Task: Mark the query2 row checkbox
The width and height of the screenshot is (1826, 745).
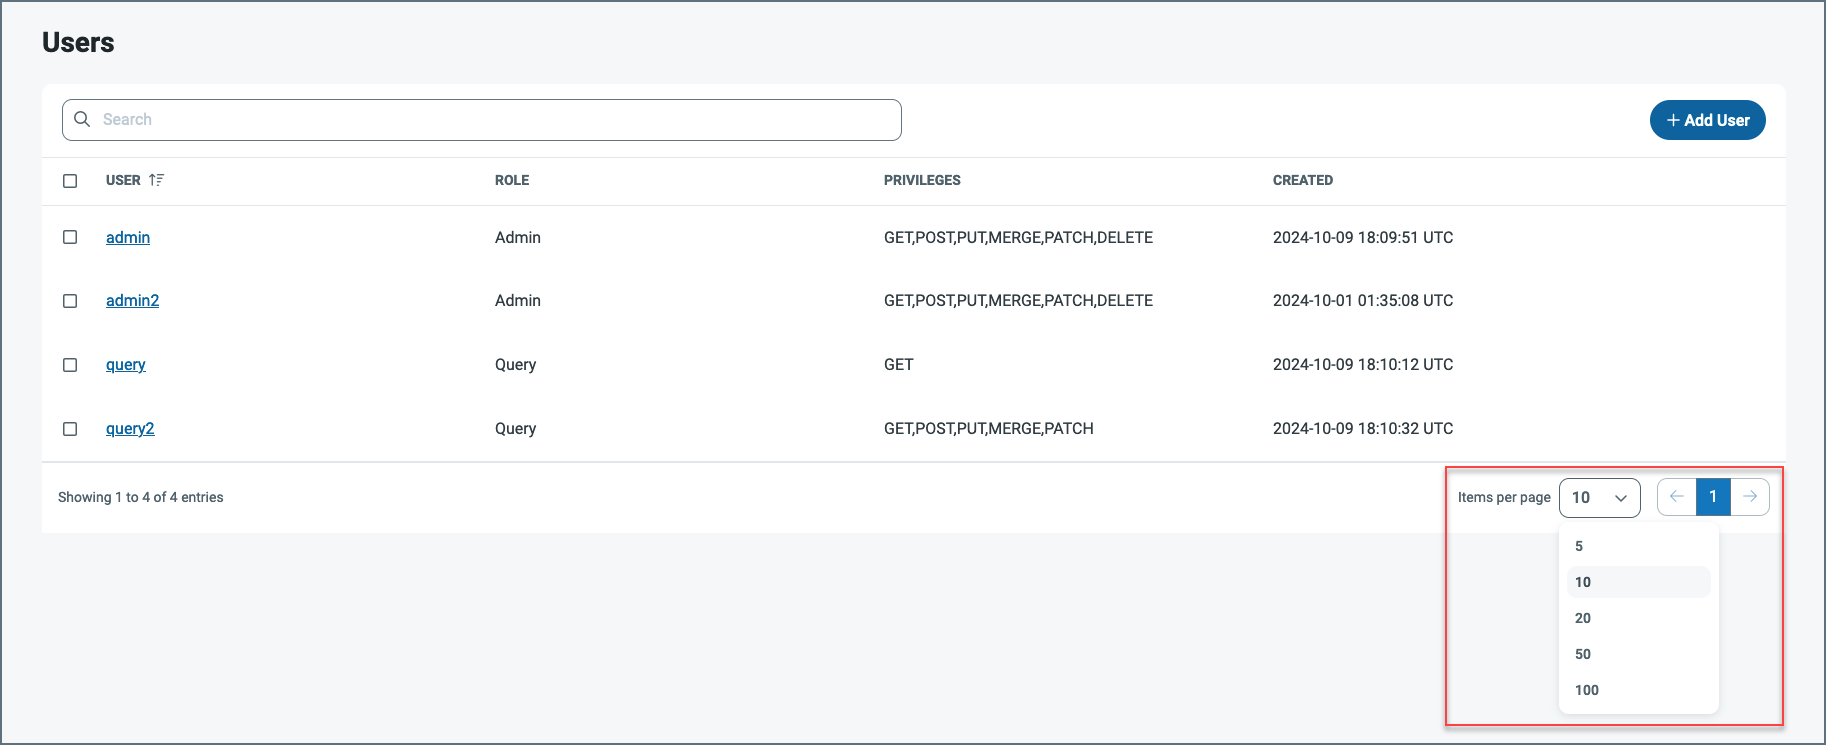Action: [x=70, y=429]
